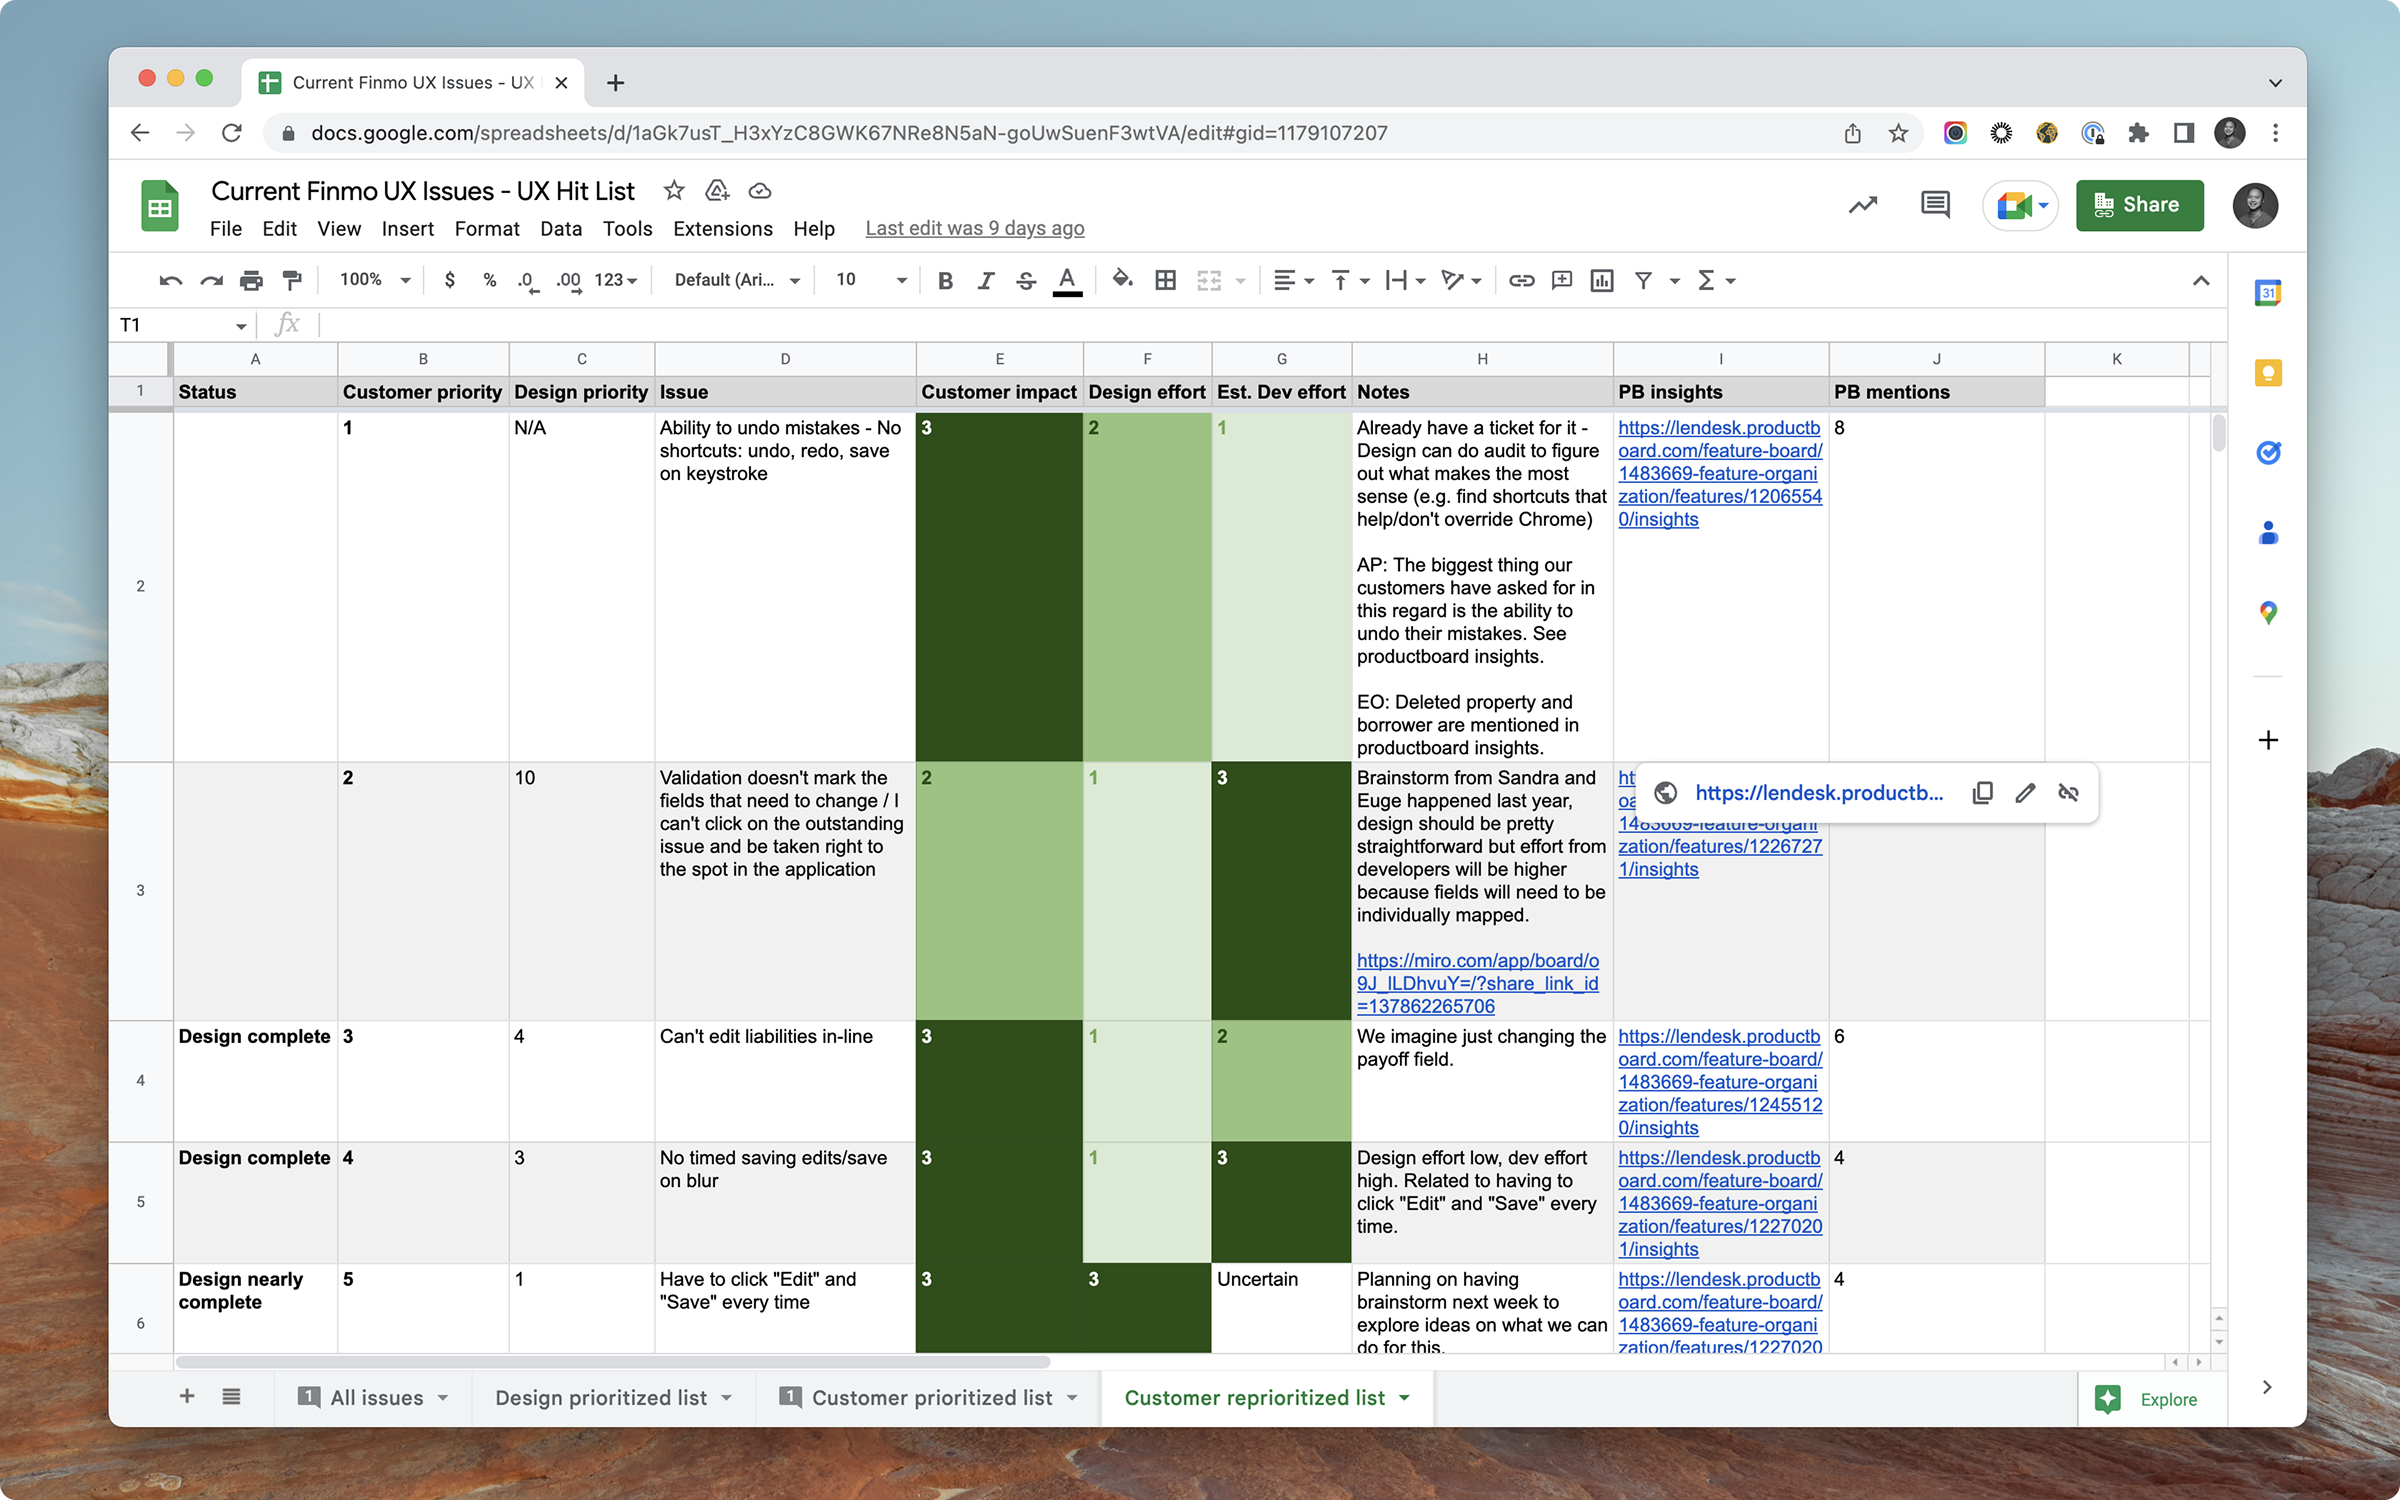Copy link icon in link popup
The width and height of the screenshot is (2400, 1500).
pos(1982,793)
